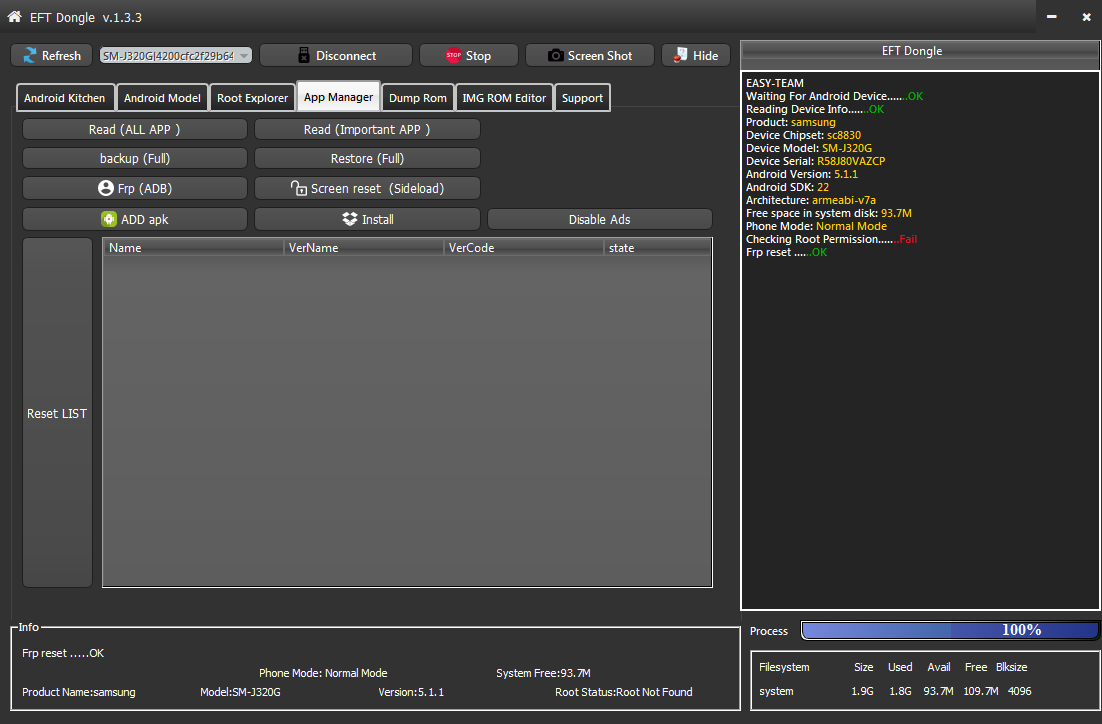1102x724 pixels.
Task: Open the device selection dropdown
Action: coord(176,56)
